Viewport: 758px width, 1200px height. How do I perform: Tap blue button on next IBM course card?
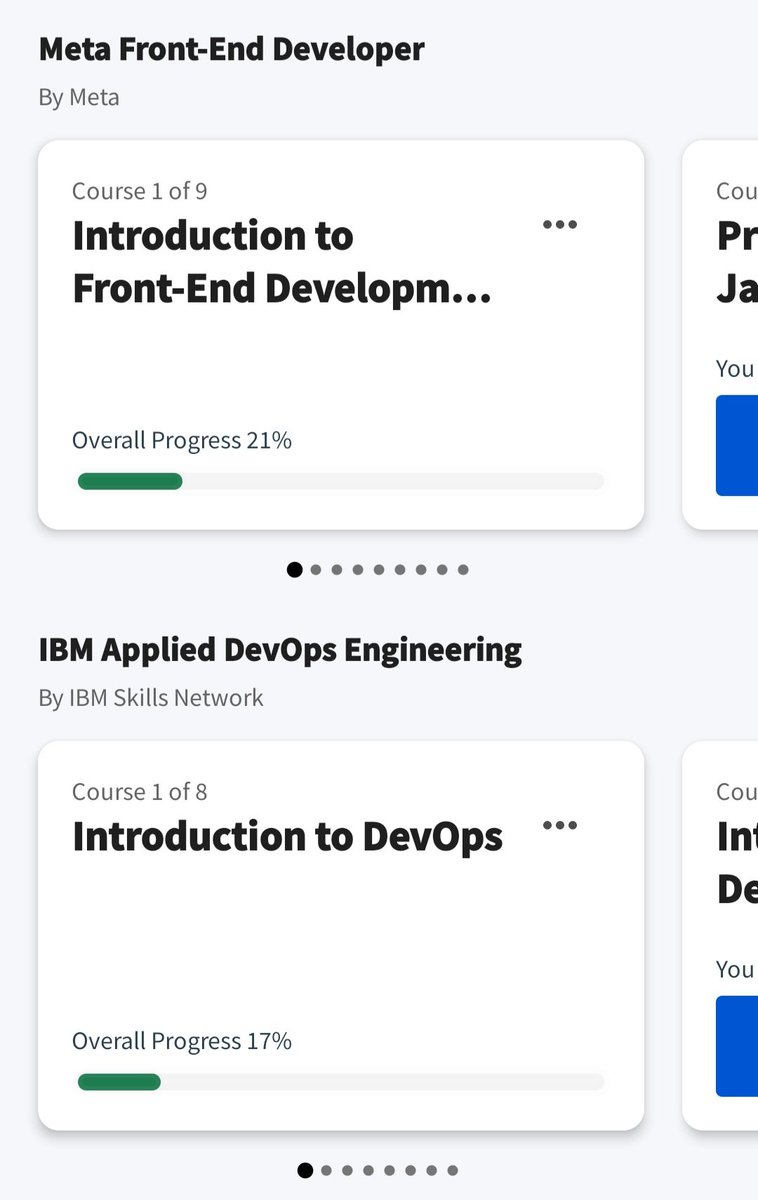pos(737,1046)
